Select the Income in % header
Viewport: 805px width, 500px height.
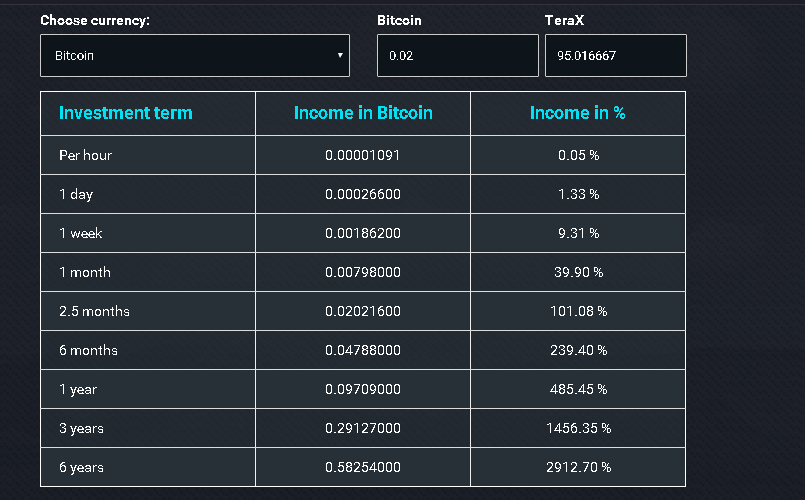coord(578,113)
